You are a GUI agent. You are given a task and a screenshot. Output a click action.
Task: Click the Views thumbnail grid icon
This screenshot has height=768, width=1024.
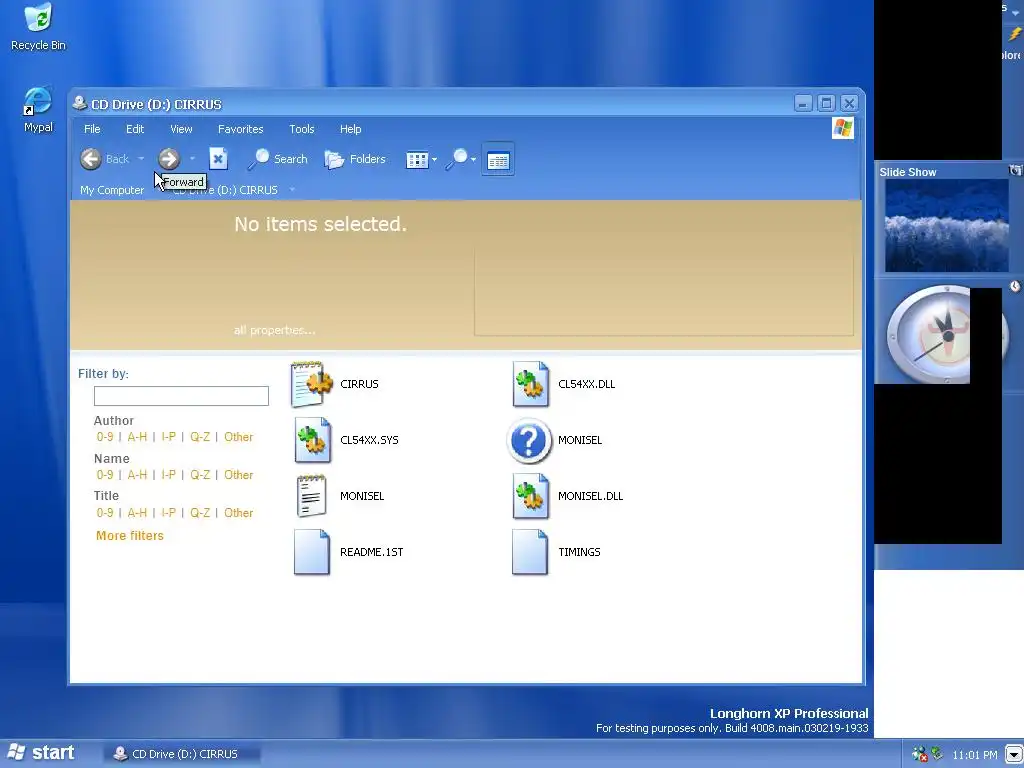pyautogui.click(x=417, y=159)
